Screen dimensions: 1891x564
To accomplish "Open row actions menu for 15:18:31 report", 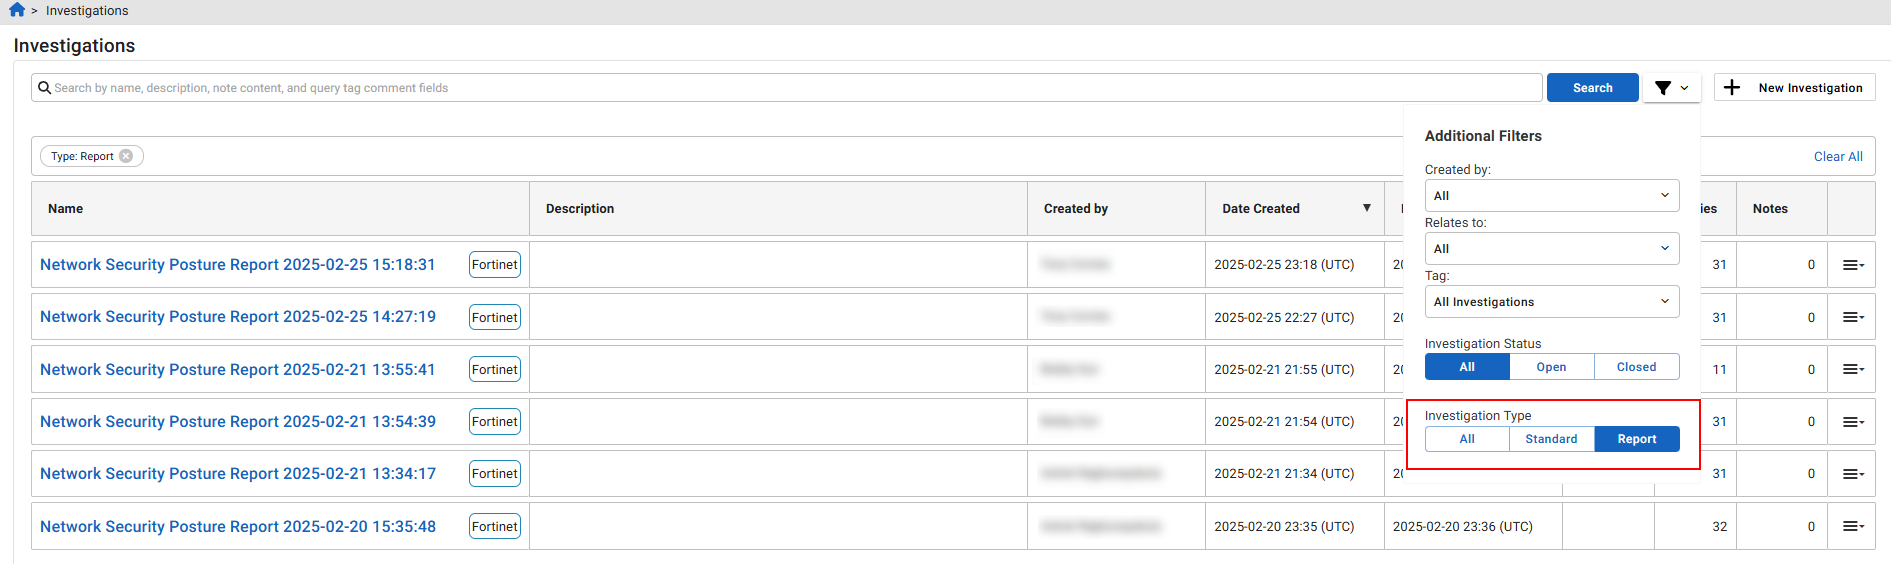I will coord(1852,265).
